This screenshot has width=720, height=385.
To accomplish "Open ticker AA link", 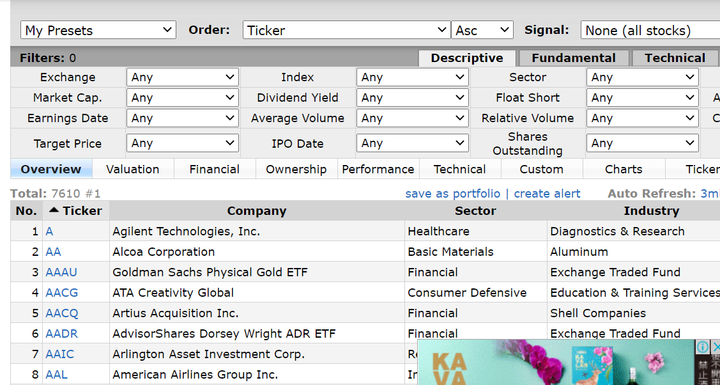I will [53, 252].
